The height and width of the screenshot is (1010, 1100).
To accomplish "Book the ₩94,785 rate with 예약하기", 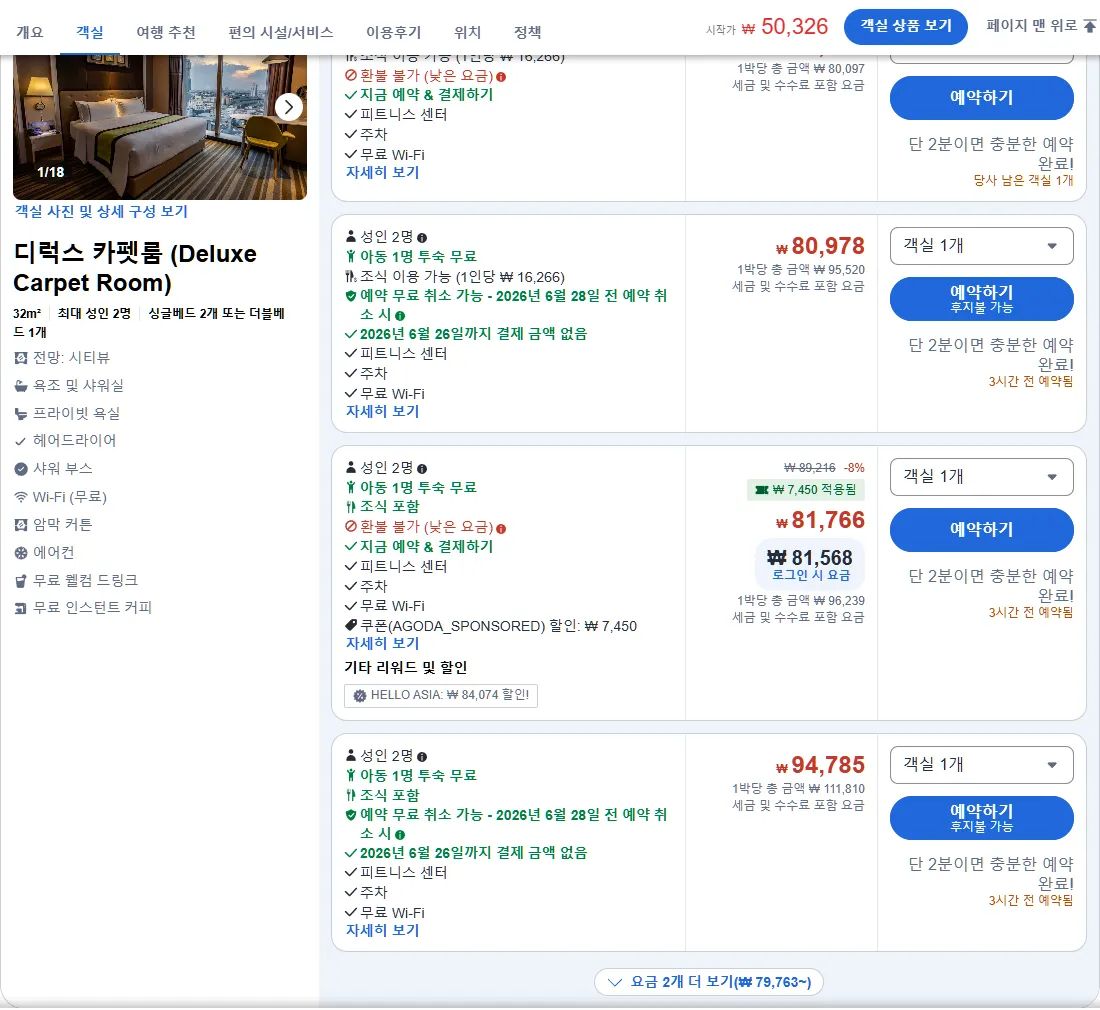I will [981, 818].
